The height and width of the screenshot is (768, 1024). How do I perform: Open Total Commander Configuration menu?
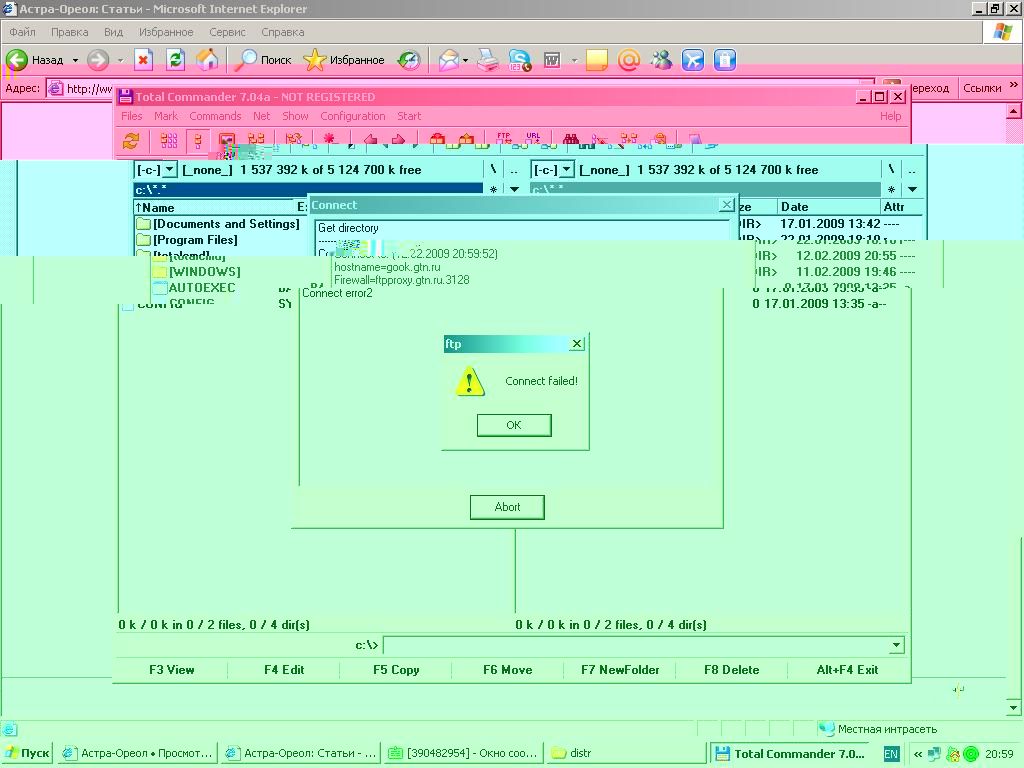[353, 116]
